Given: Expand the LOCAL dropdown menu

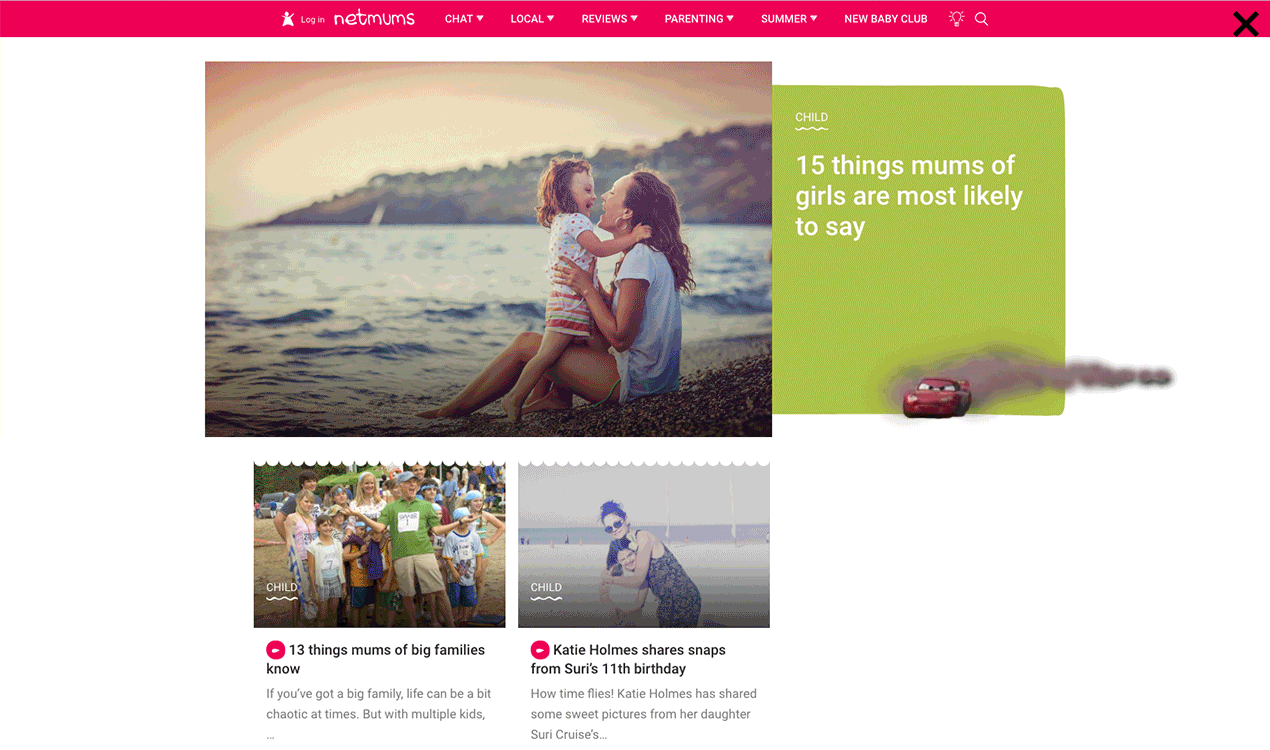Looking at the screenshot, I should pyautogui.click(x=532, y=19).
